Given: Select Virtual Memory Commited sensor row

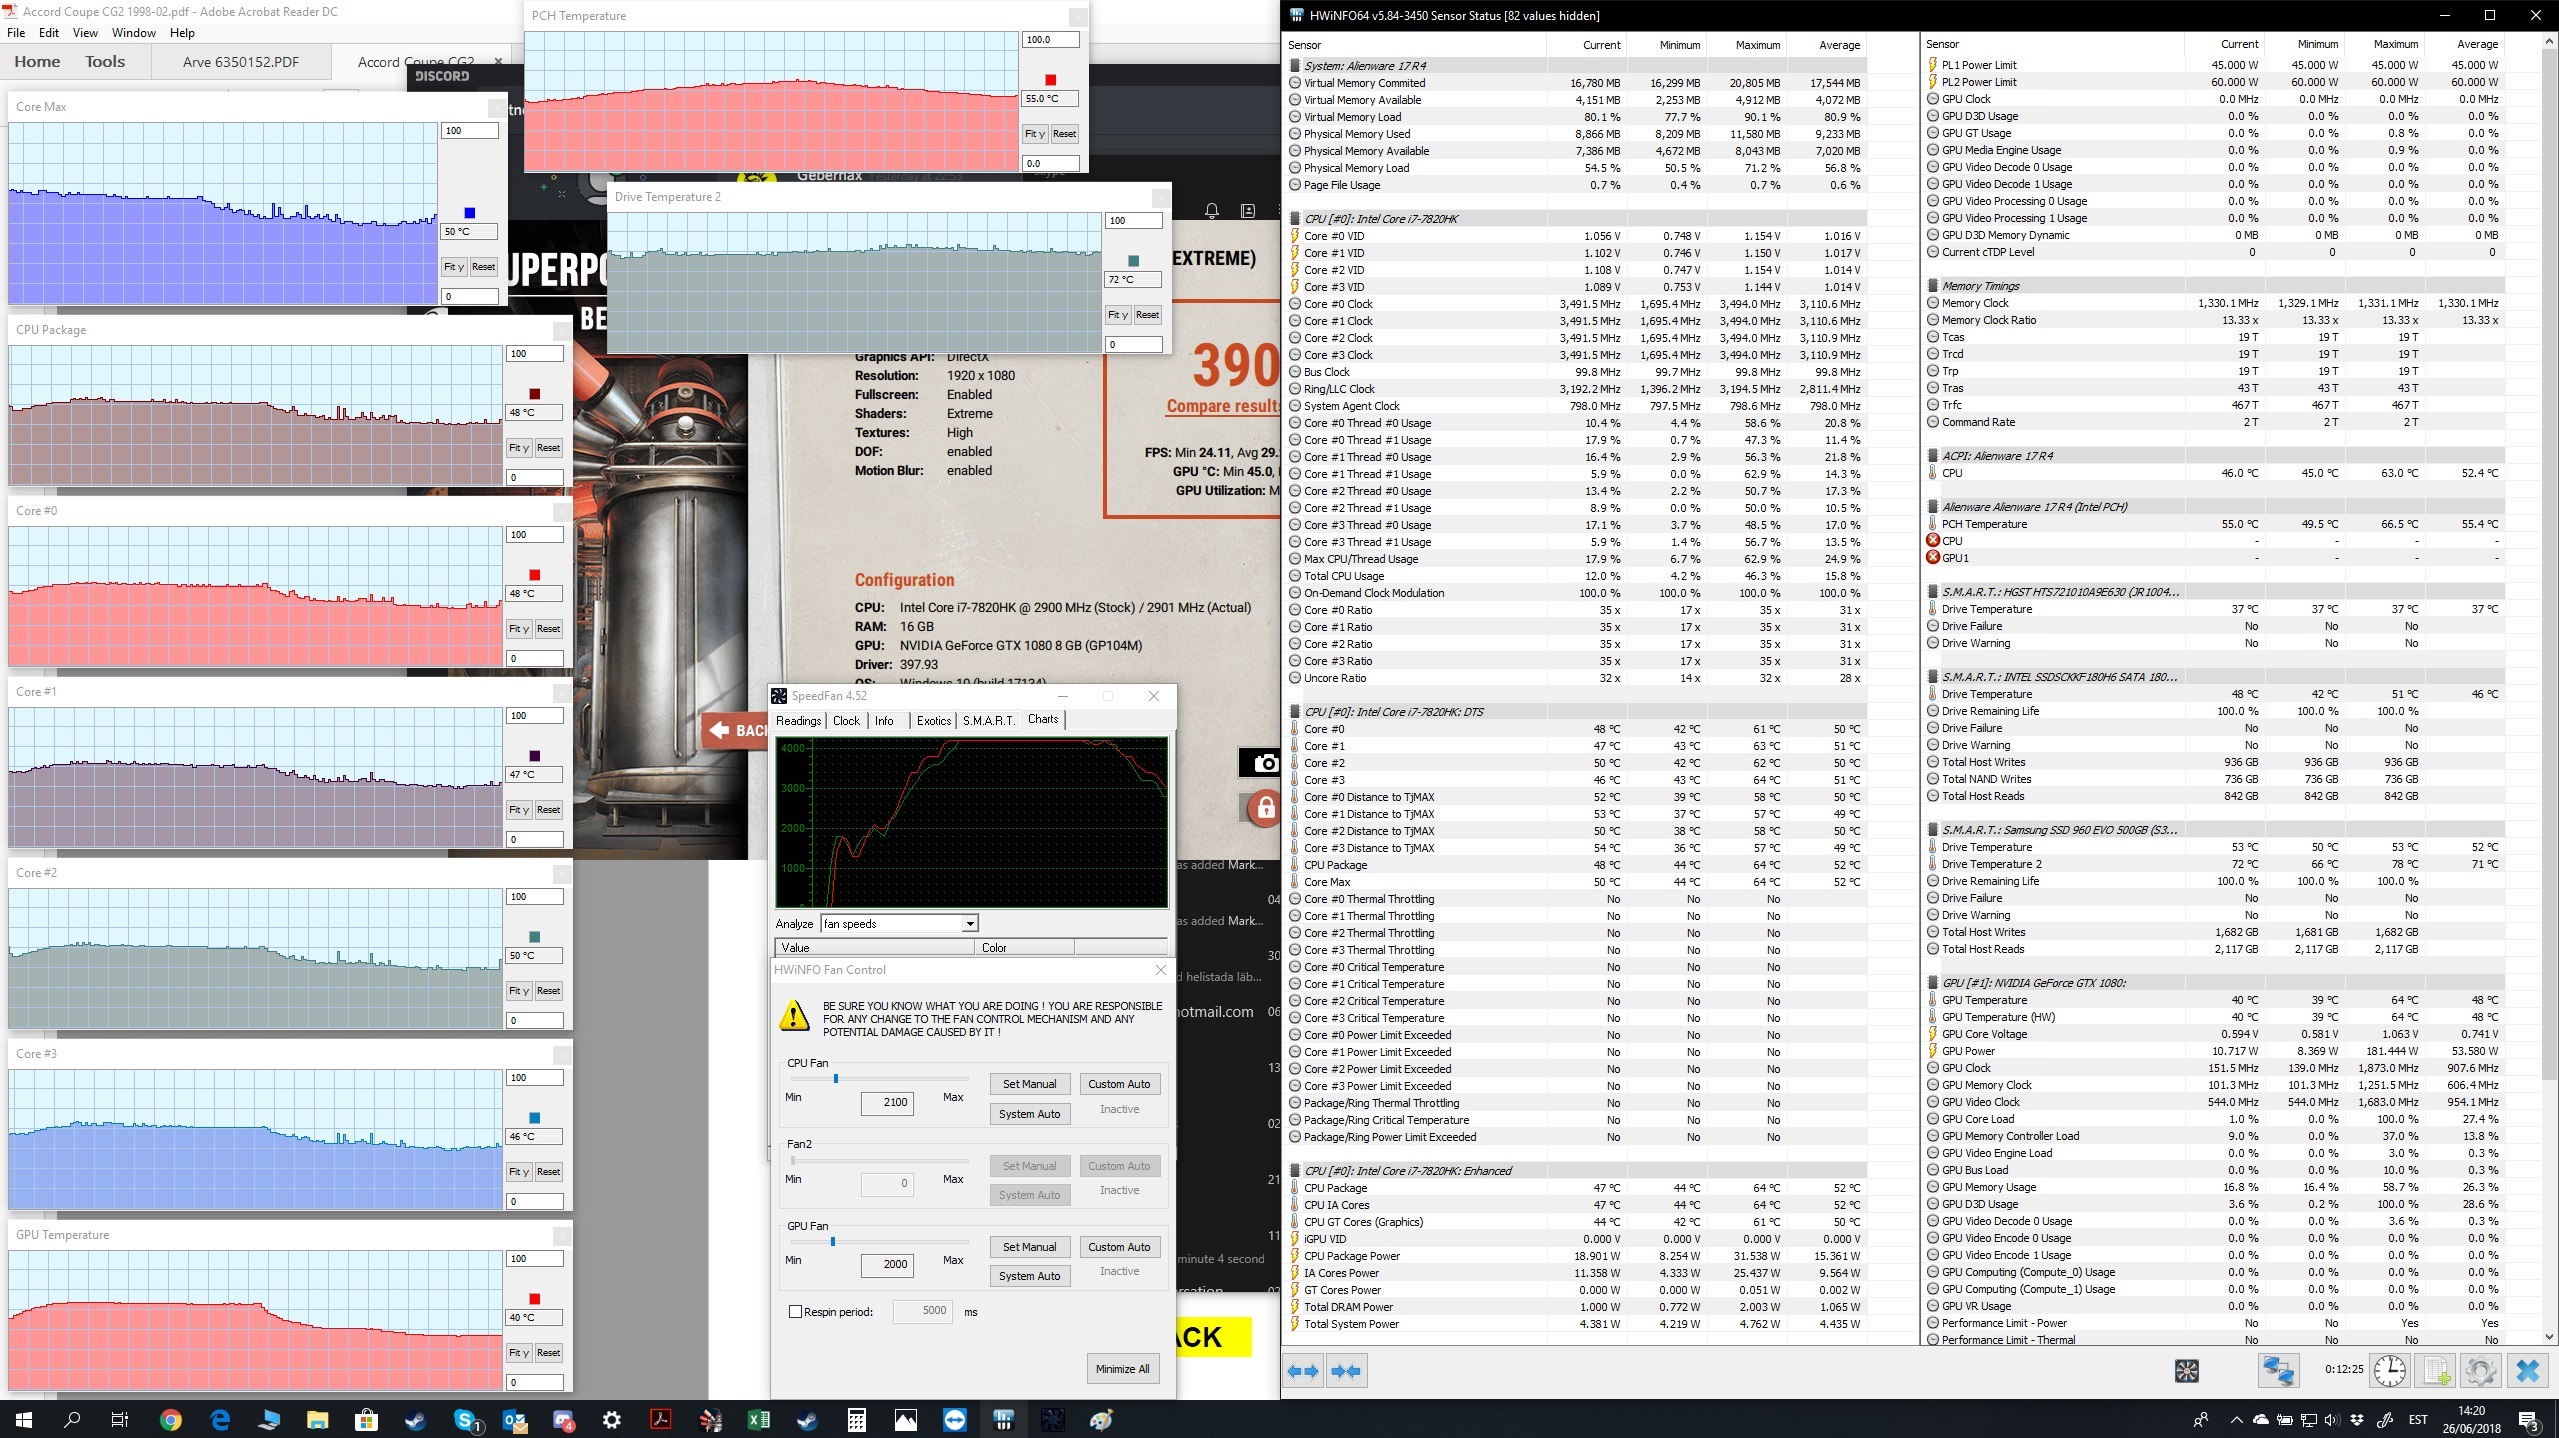Looking at the screenshot, I should pyautogui.click(x=1576, y=83).
